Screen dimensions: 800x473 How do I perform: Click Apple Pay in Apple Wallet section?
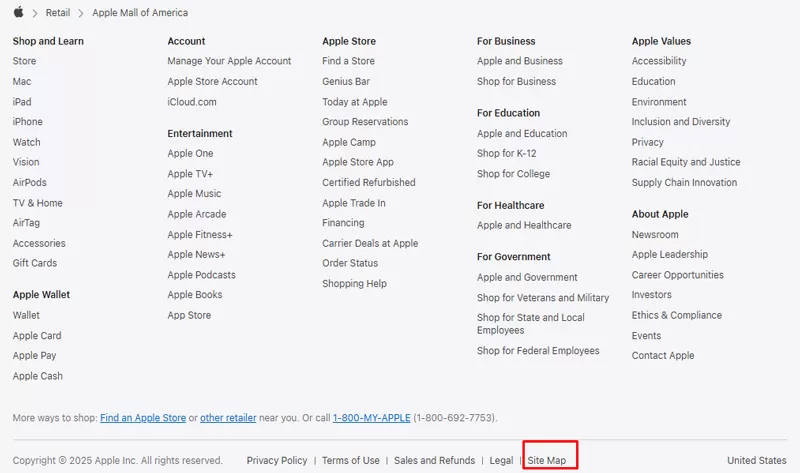[34, 356]
